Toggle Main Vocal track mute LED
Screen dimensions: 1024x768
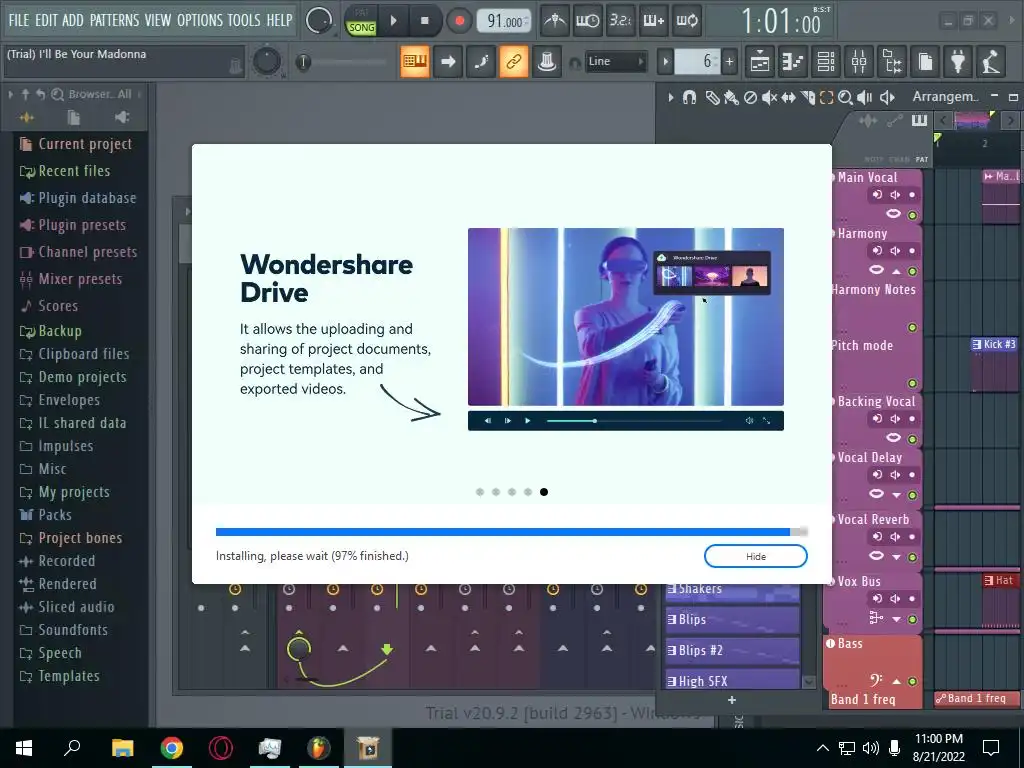click(912, 215)
